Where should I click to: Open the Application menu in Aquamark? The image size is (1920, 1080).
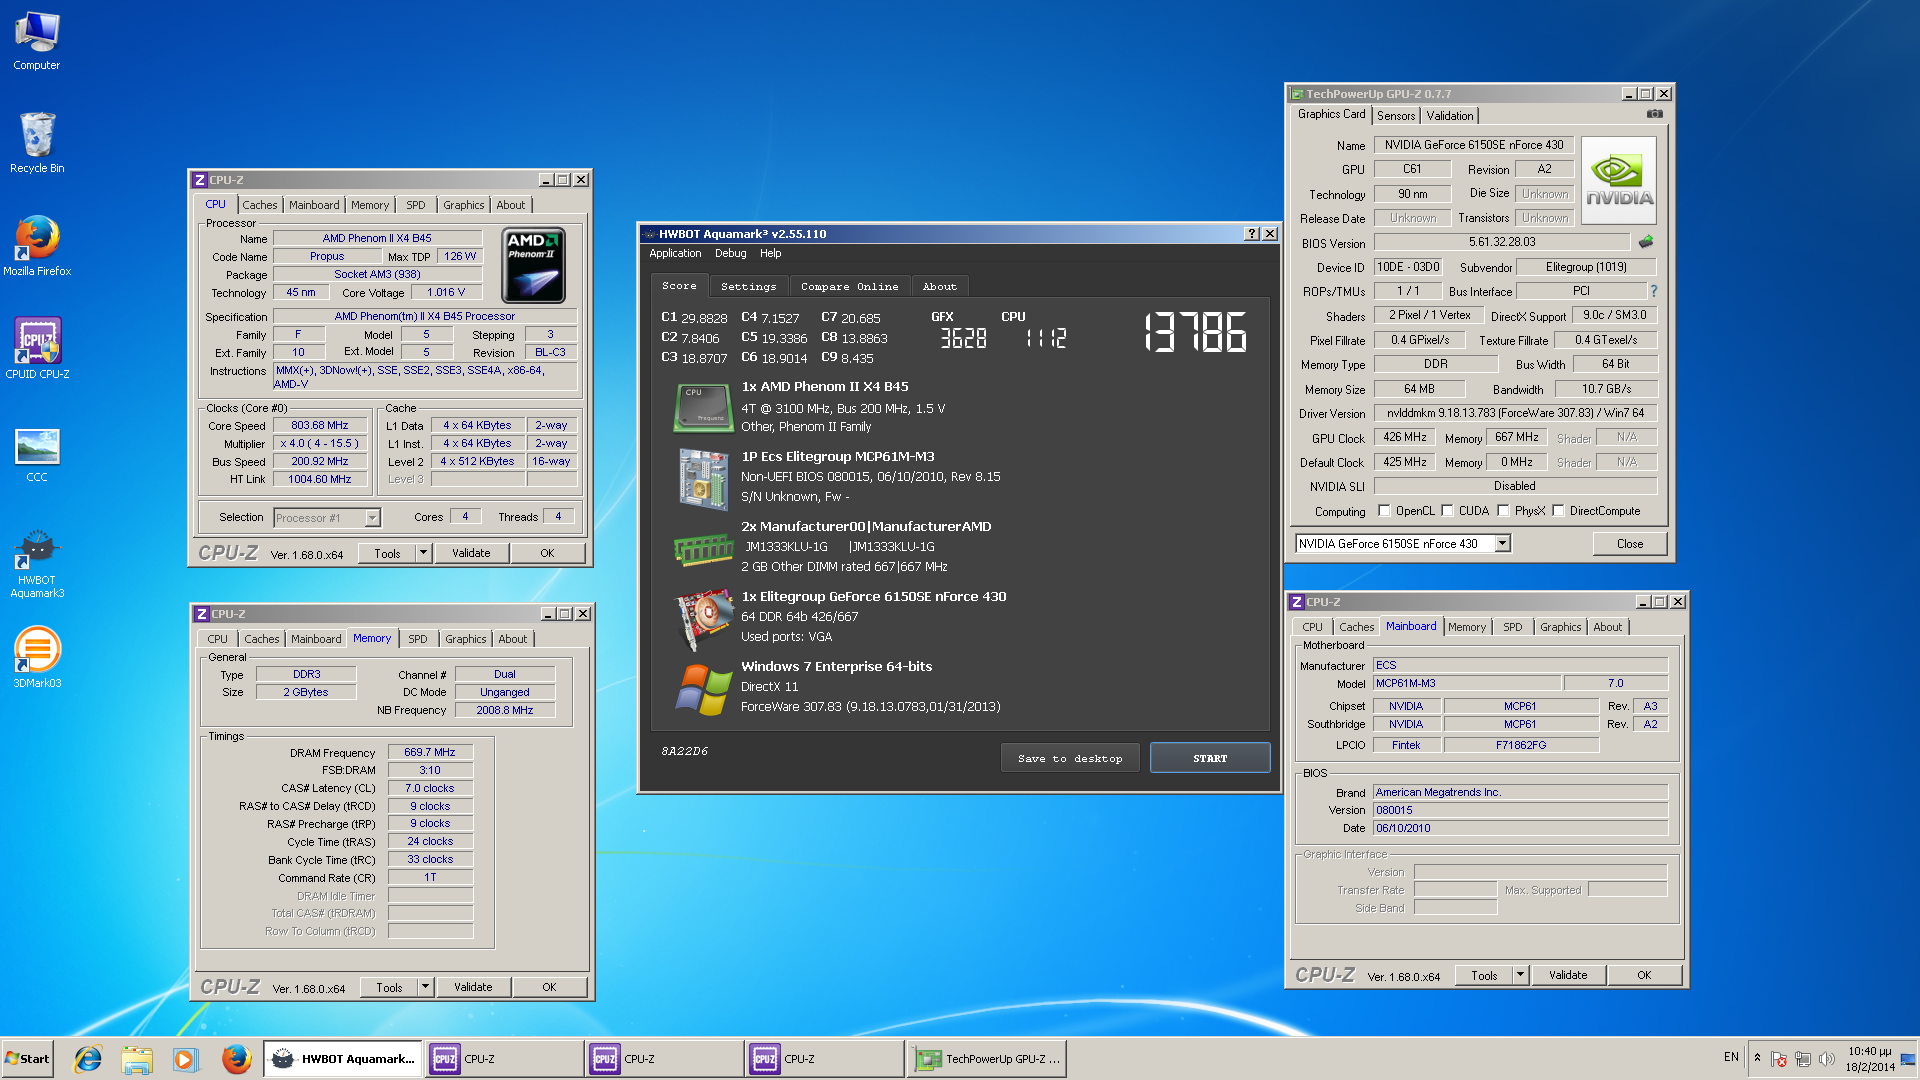click(x=675, y=254)
